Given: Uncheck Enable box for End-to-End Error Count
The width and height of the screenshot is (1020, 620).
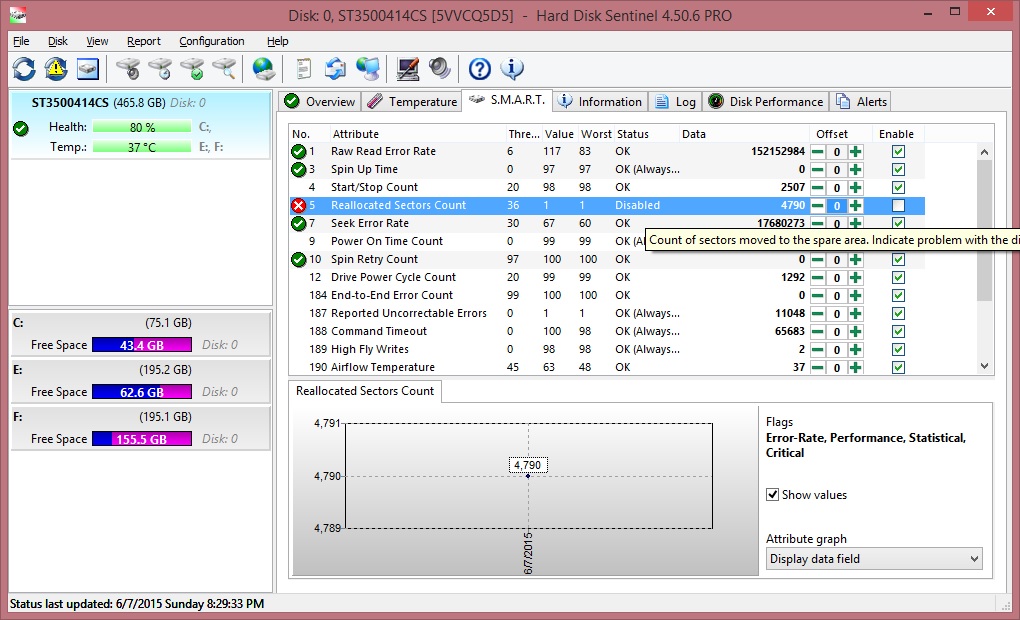Looking at the screenshot, I should click(x=898, y=296).
